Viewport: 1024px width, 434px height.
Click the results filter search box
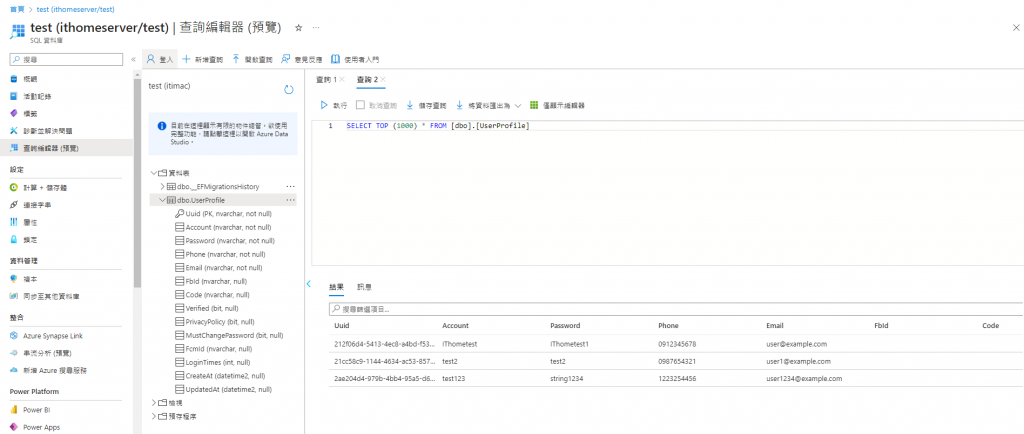[676, 309]
